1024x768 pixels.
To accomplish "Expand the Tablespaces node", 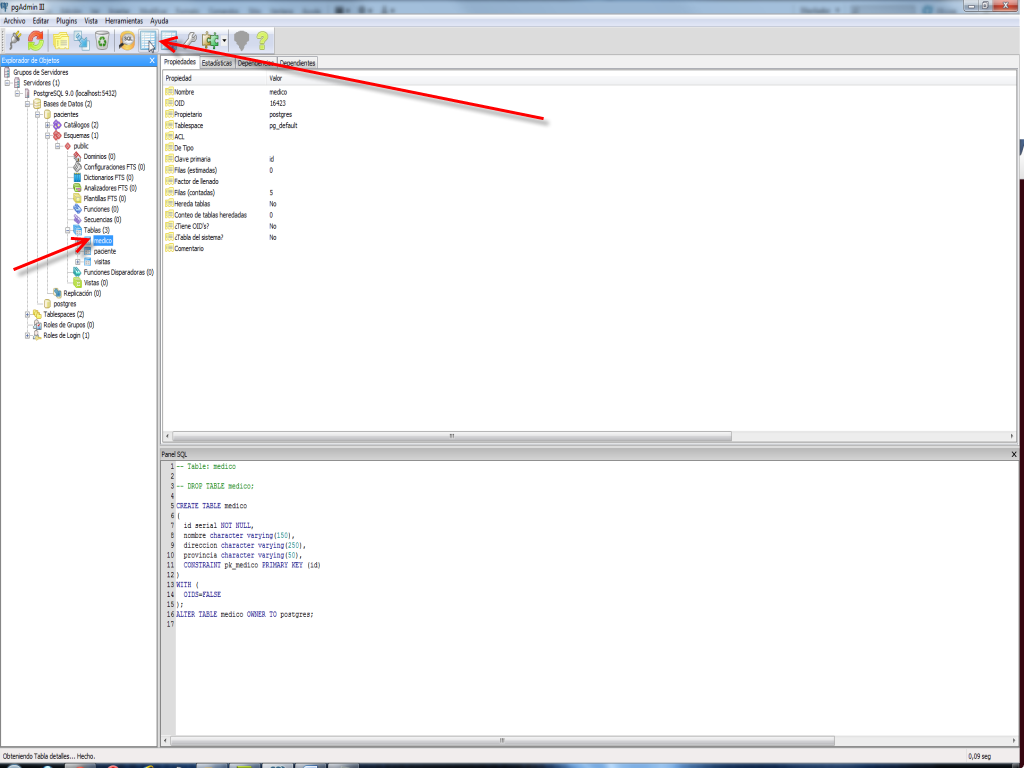I will point(28,314).
